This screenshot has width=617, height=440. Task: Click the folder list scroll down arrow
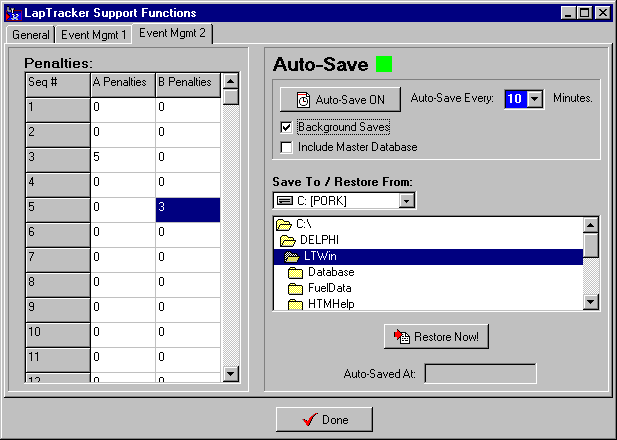tap(591, 302)
